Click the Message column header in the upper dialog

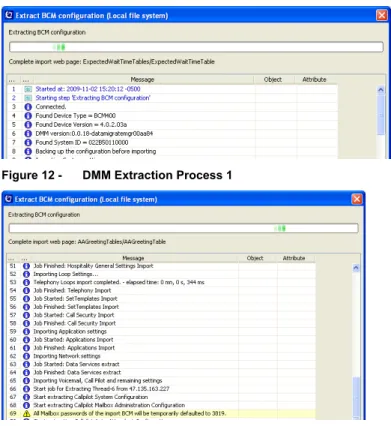pyautogui.click(x=142, y=80)
